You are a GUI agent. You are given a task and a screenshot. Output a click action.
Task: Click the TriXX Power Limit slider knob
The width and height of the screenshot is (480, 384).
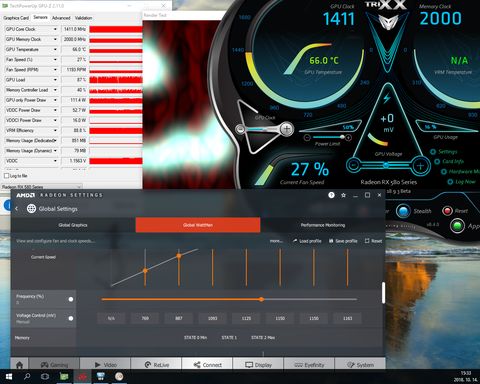[x=342, y=137]
